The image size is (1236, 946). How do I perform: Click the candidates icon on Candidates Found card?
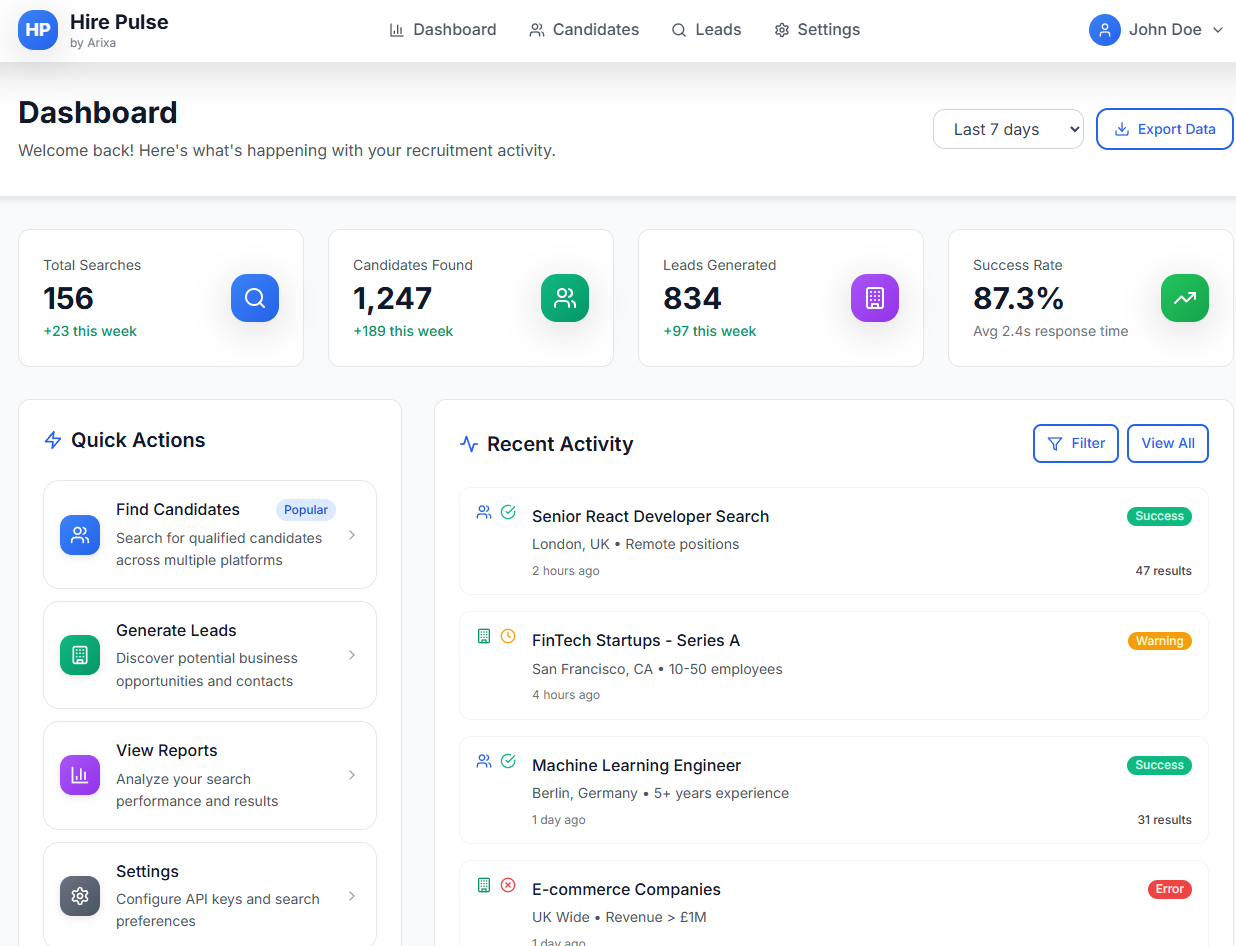pos(565,298)
